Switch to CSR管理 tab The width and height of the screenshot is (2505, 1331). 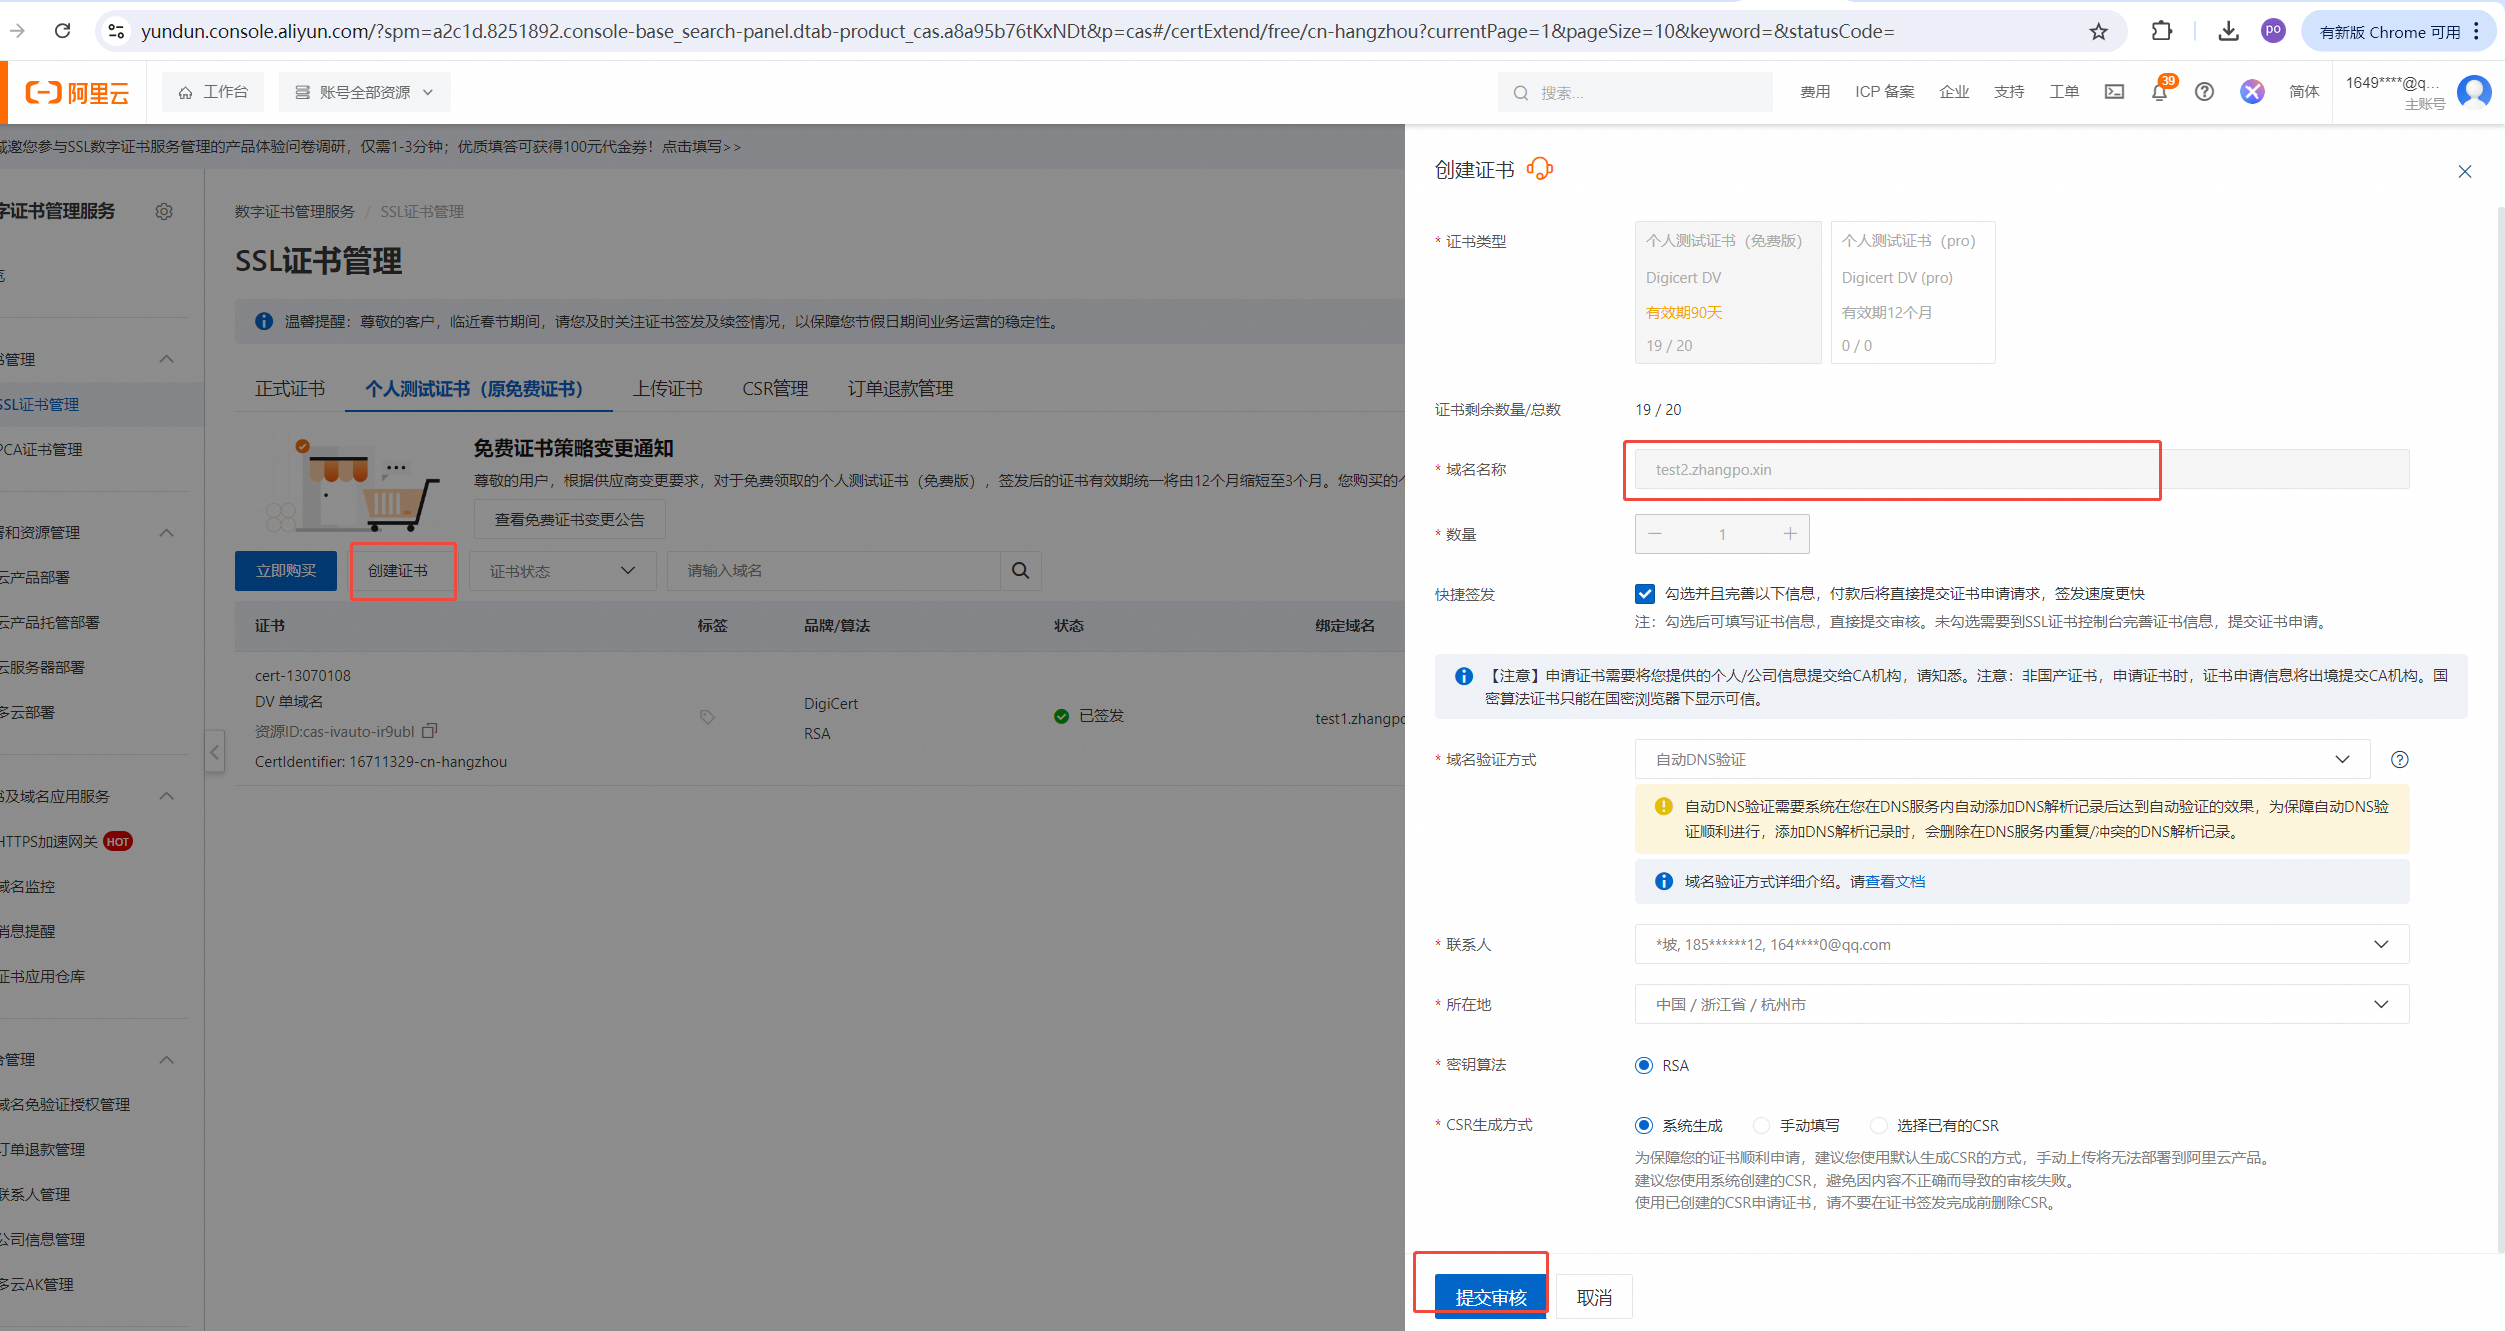click(775, 389)
